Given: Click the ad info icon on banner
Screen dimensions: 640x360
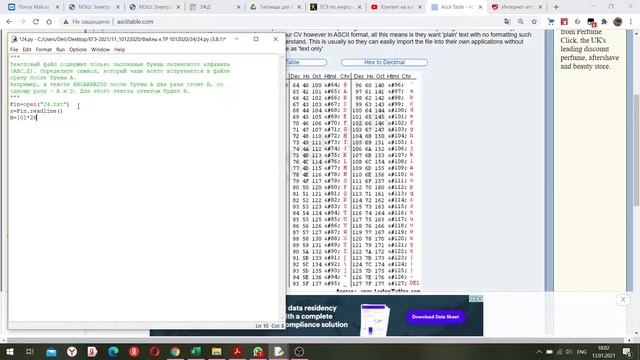Looking at the screenshot, I should [473, 298].
